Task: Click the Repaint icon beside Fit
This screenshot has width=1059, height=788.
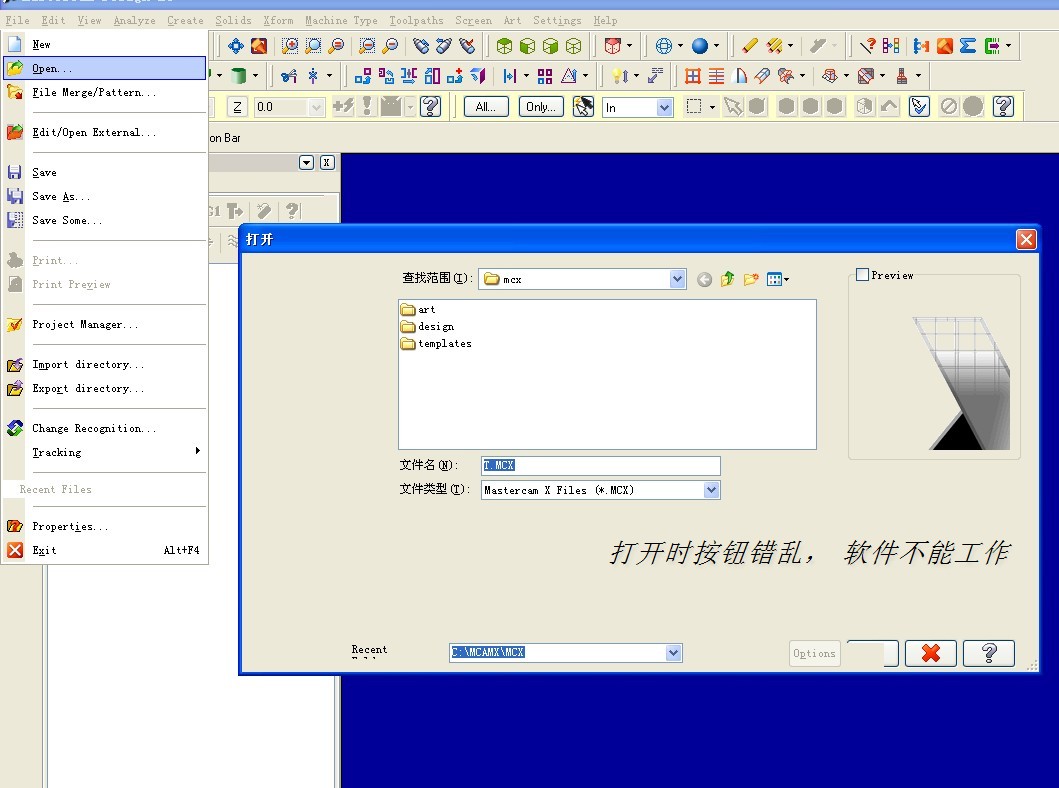Action: 259,46
